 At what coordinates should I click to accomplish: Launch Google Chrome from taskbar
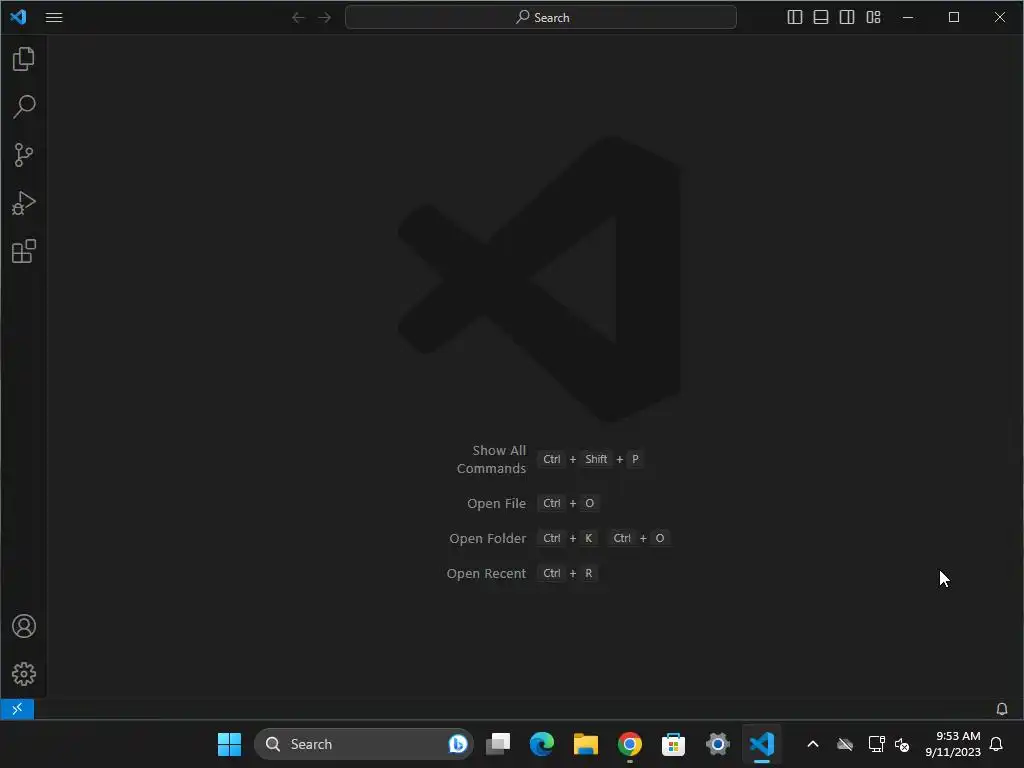tap(630, 744)
